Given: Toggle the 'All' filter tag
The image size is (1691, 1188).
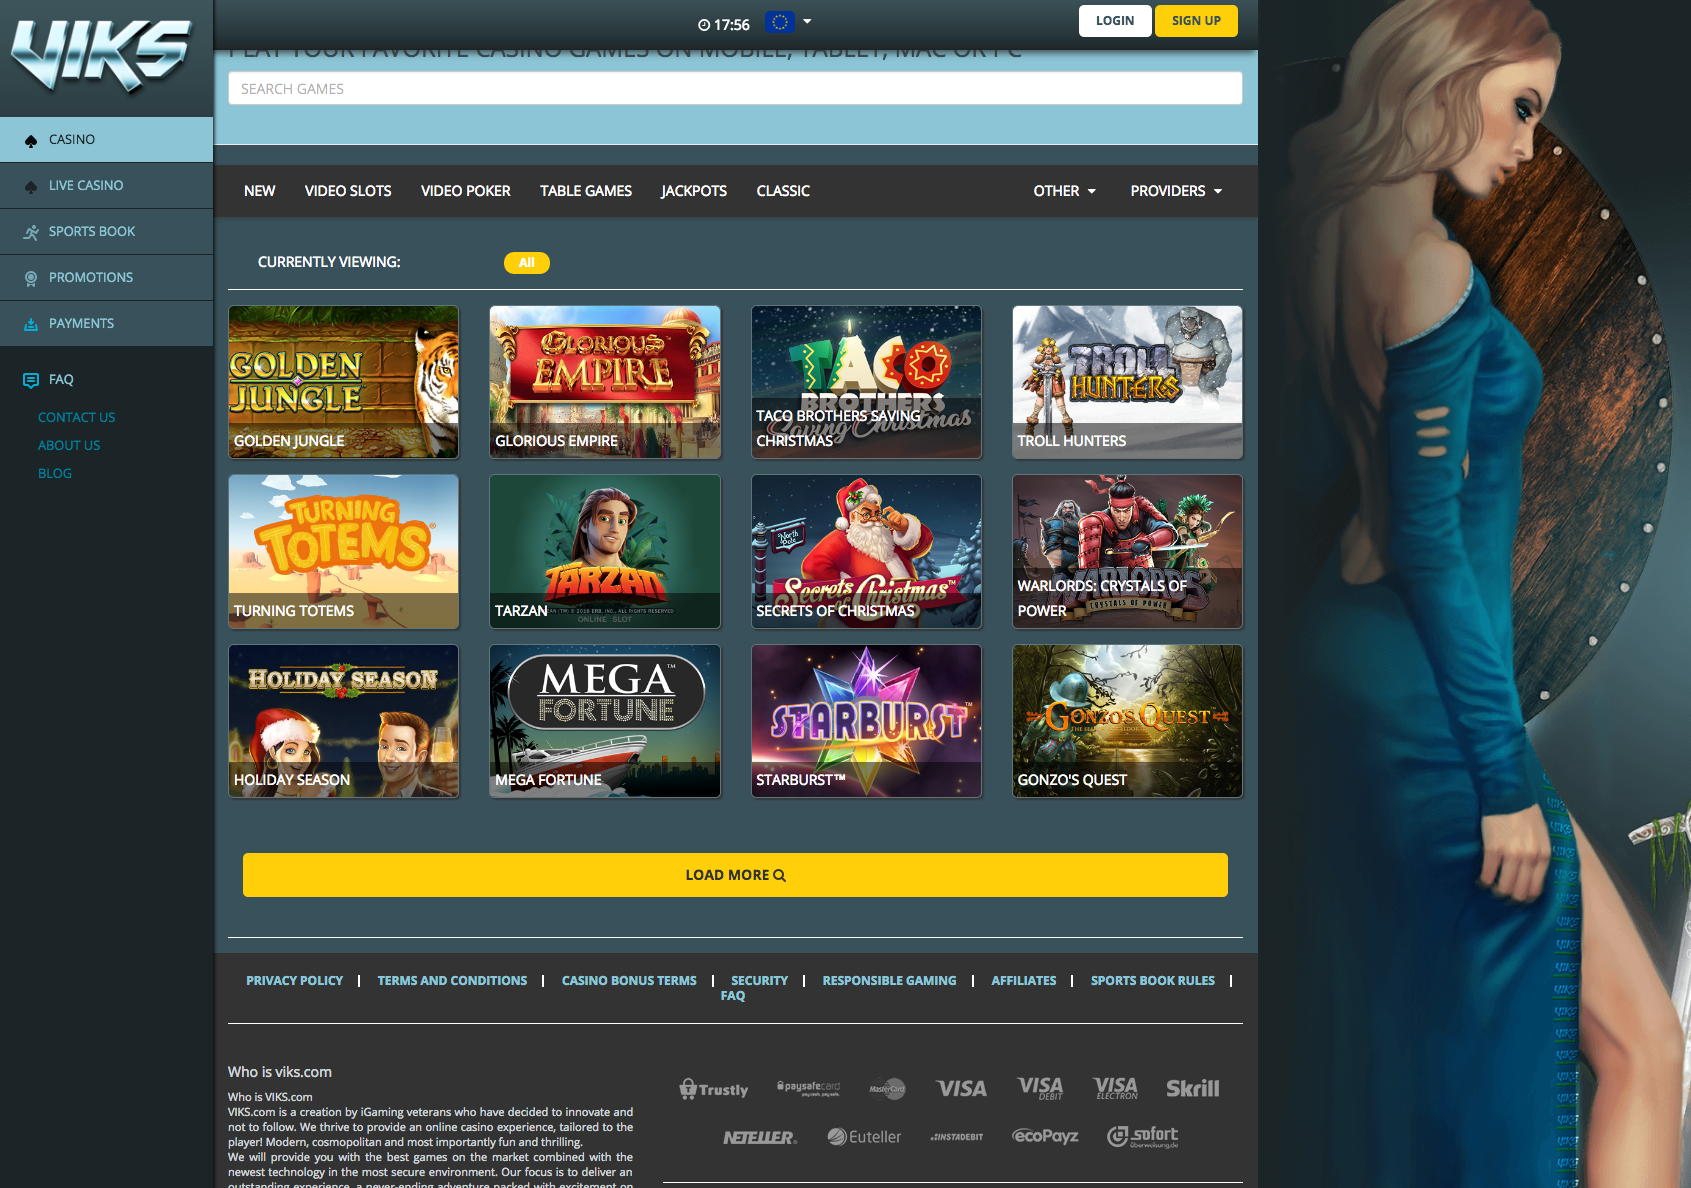Looking at the screenshot, I should pos(527,263).
